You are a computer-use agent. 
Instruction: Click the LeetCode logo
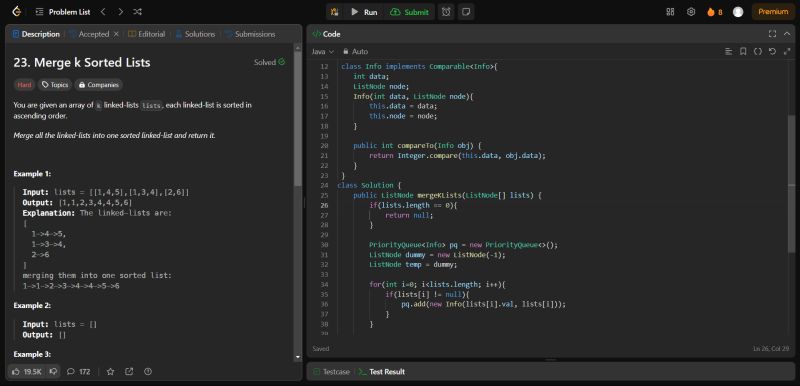pyautogui.click(x=17, y=11)
